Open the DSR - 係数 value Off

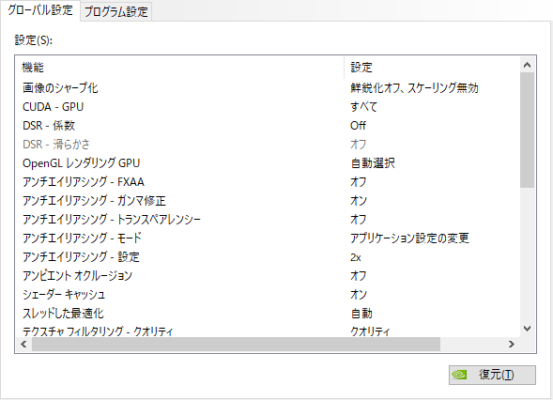tap(358, 125)
